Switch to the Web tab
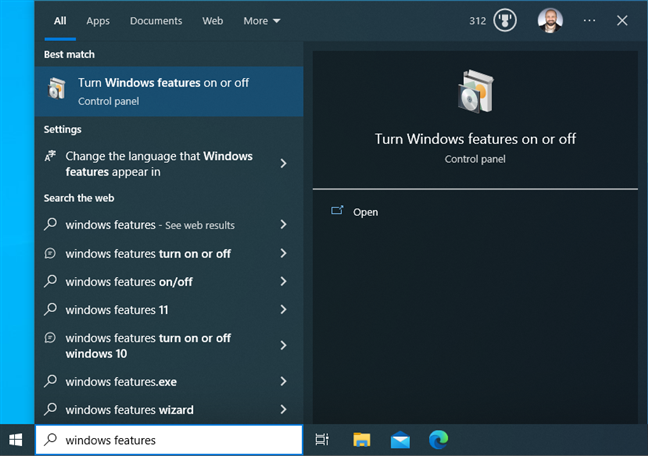The image size is (648, 456). pos(212,21)
